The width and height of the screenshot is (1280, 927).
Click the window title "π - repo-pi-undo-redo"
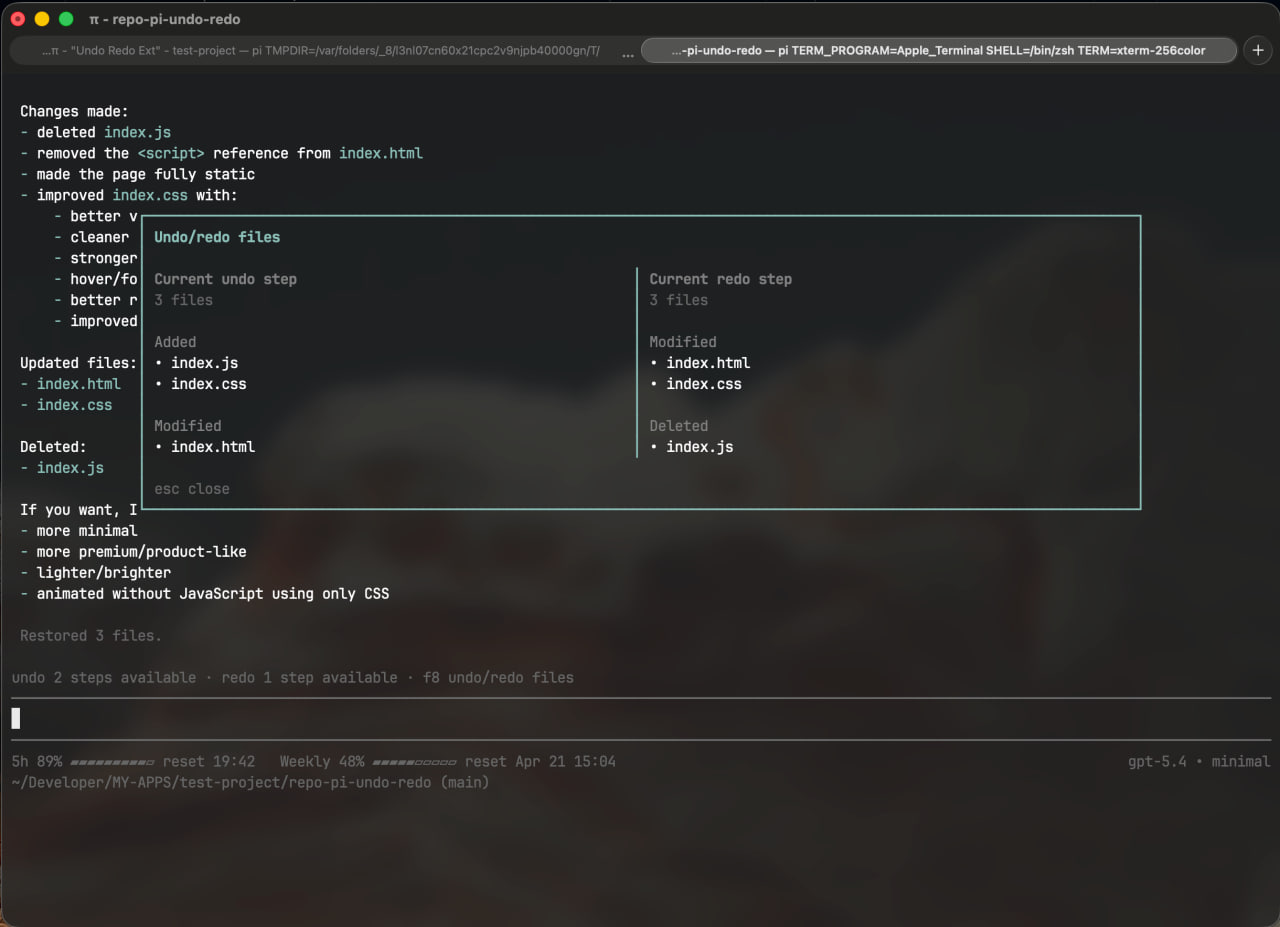click(165, 19)
